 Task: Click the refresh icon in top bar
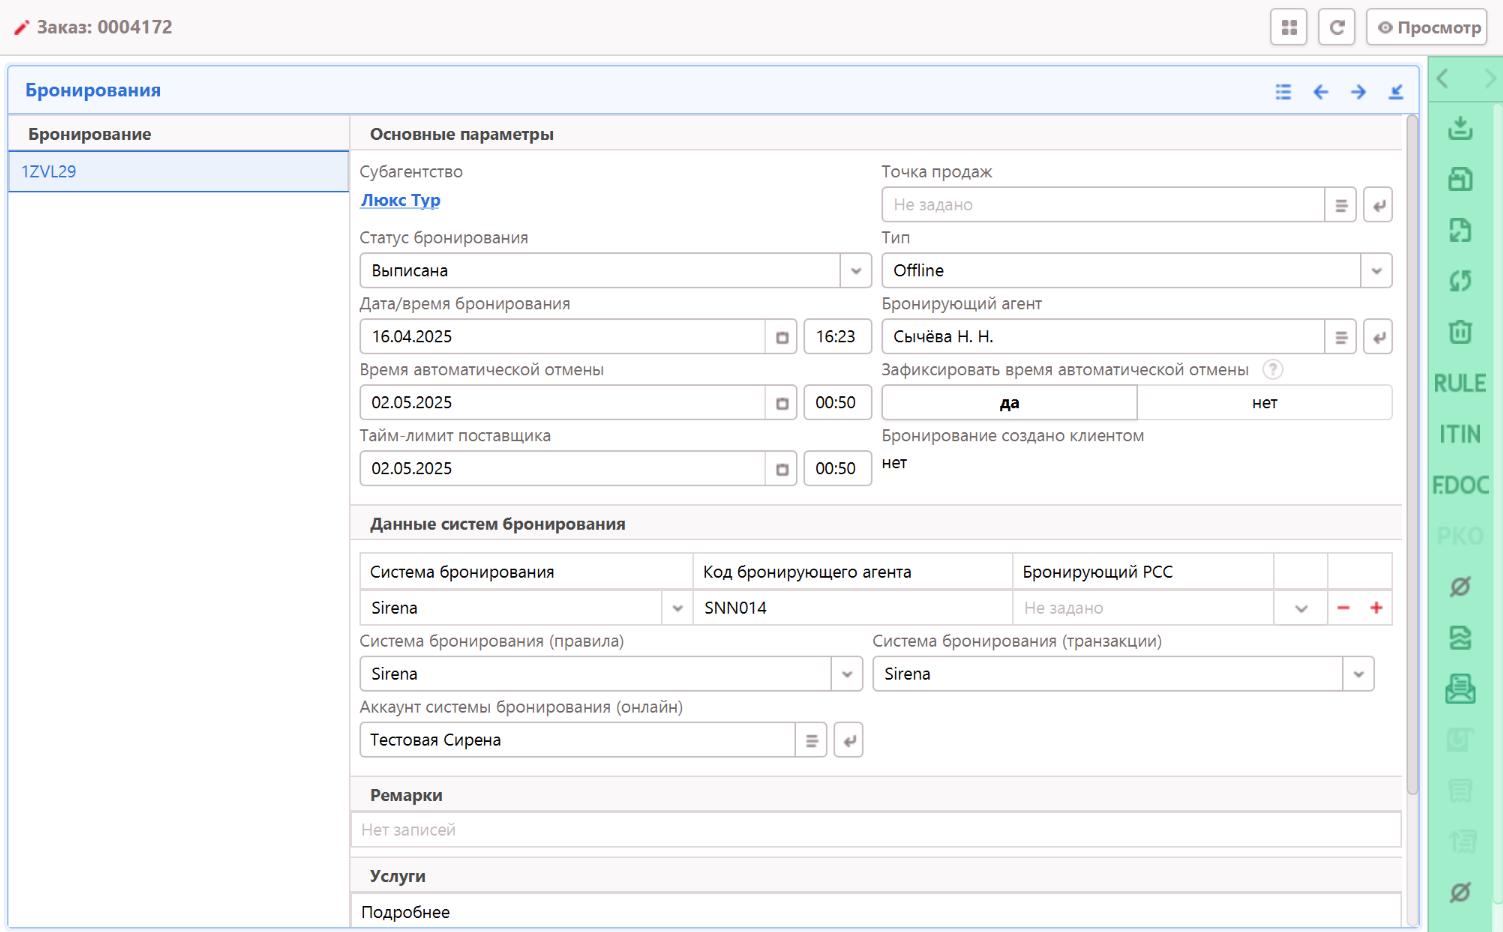(1336, 27)
